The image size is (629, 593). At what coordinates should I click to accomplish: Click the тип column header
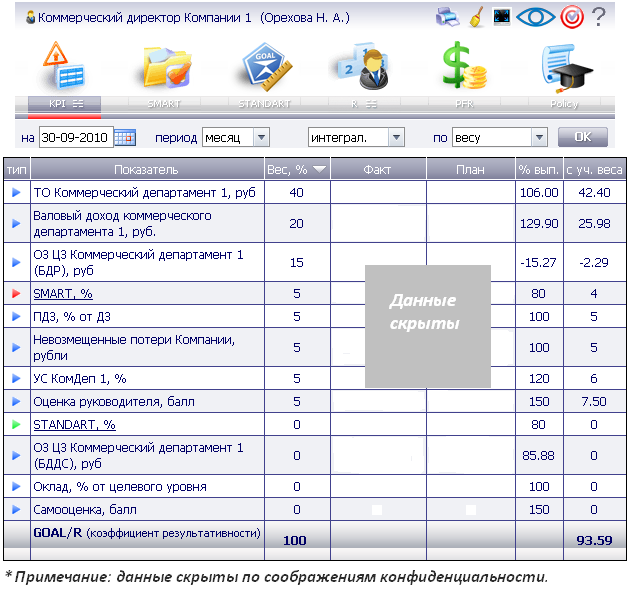(x=16, y=169)
